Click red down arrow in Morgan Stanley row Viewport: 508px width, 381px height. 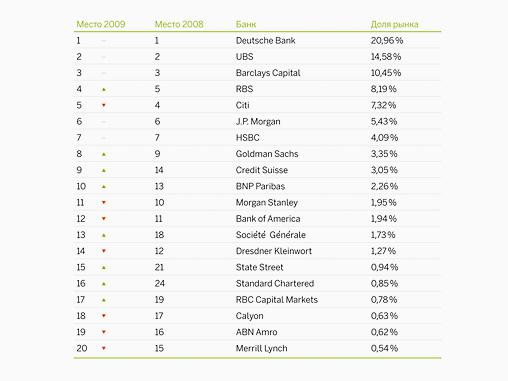click(104, 202)
